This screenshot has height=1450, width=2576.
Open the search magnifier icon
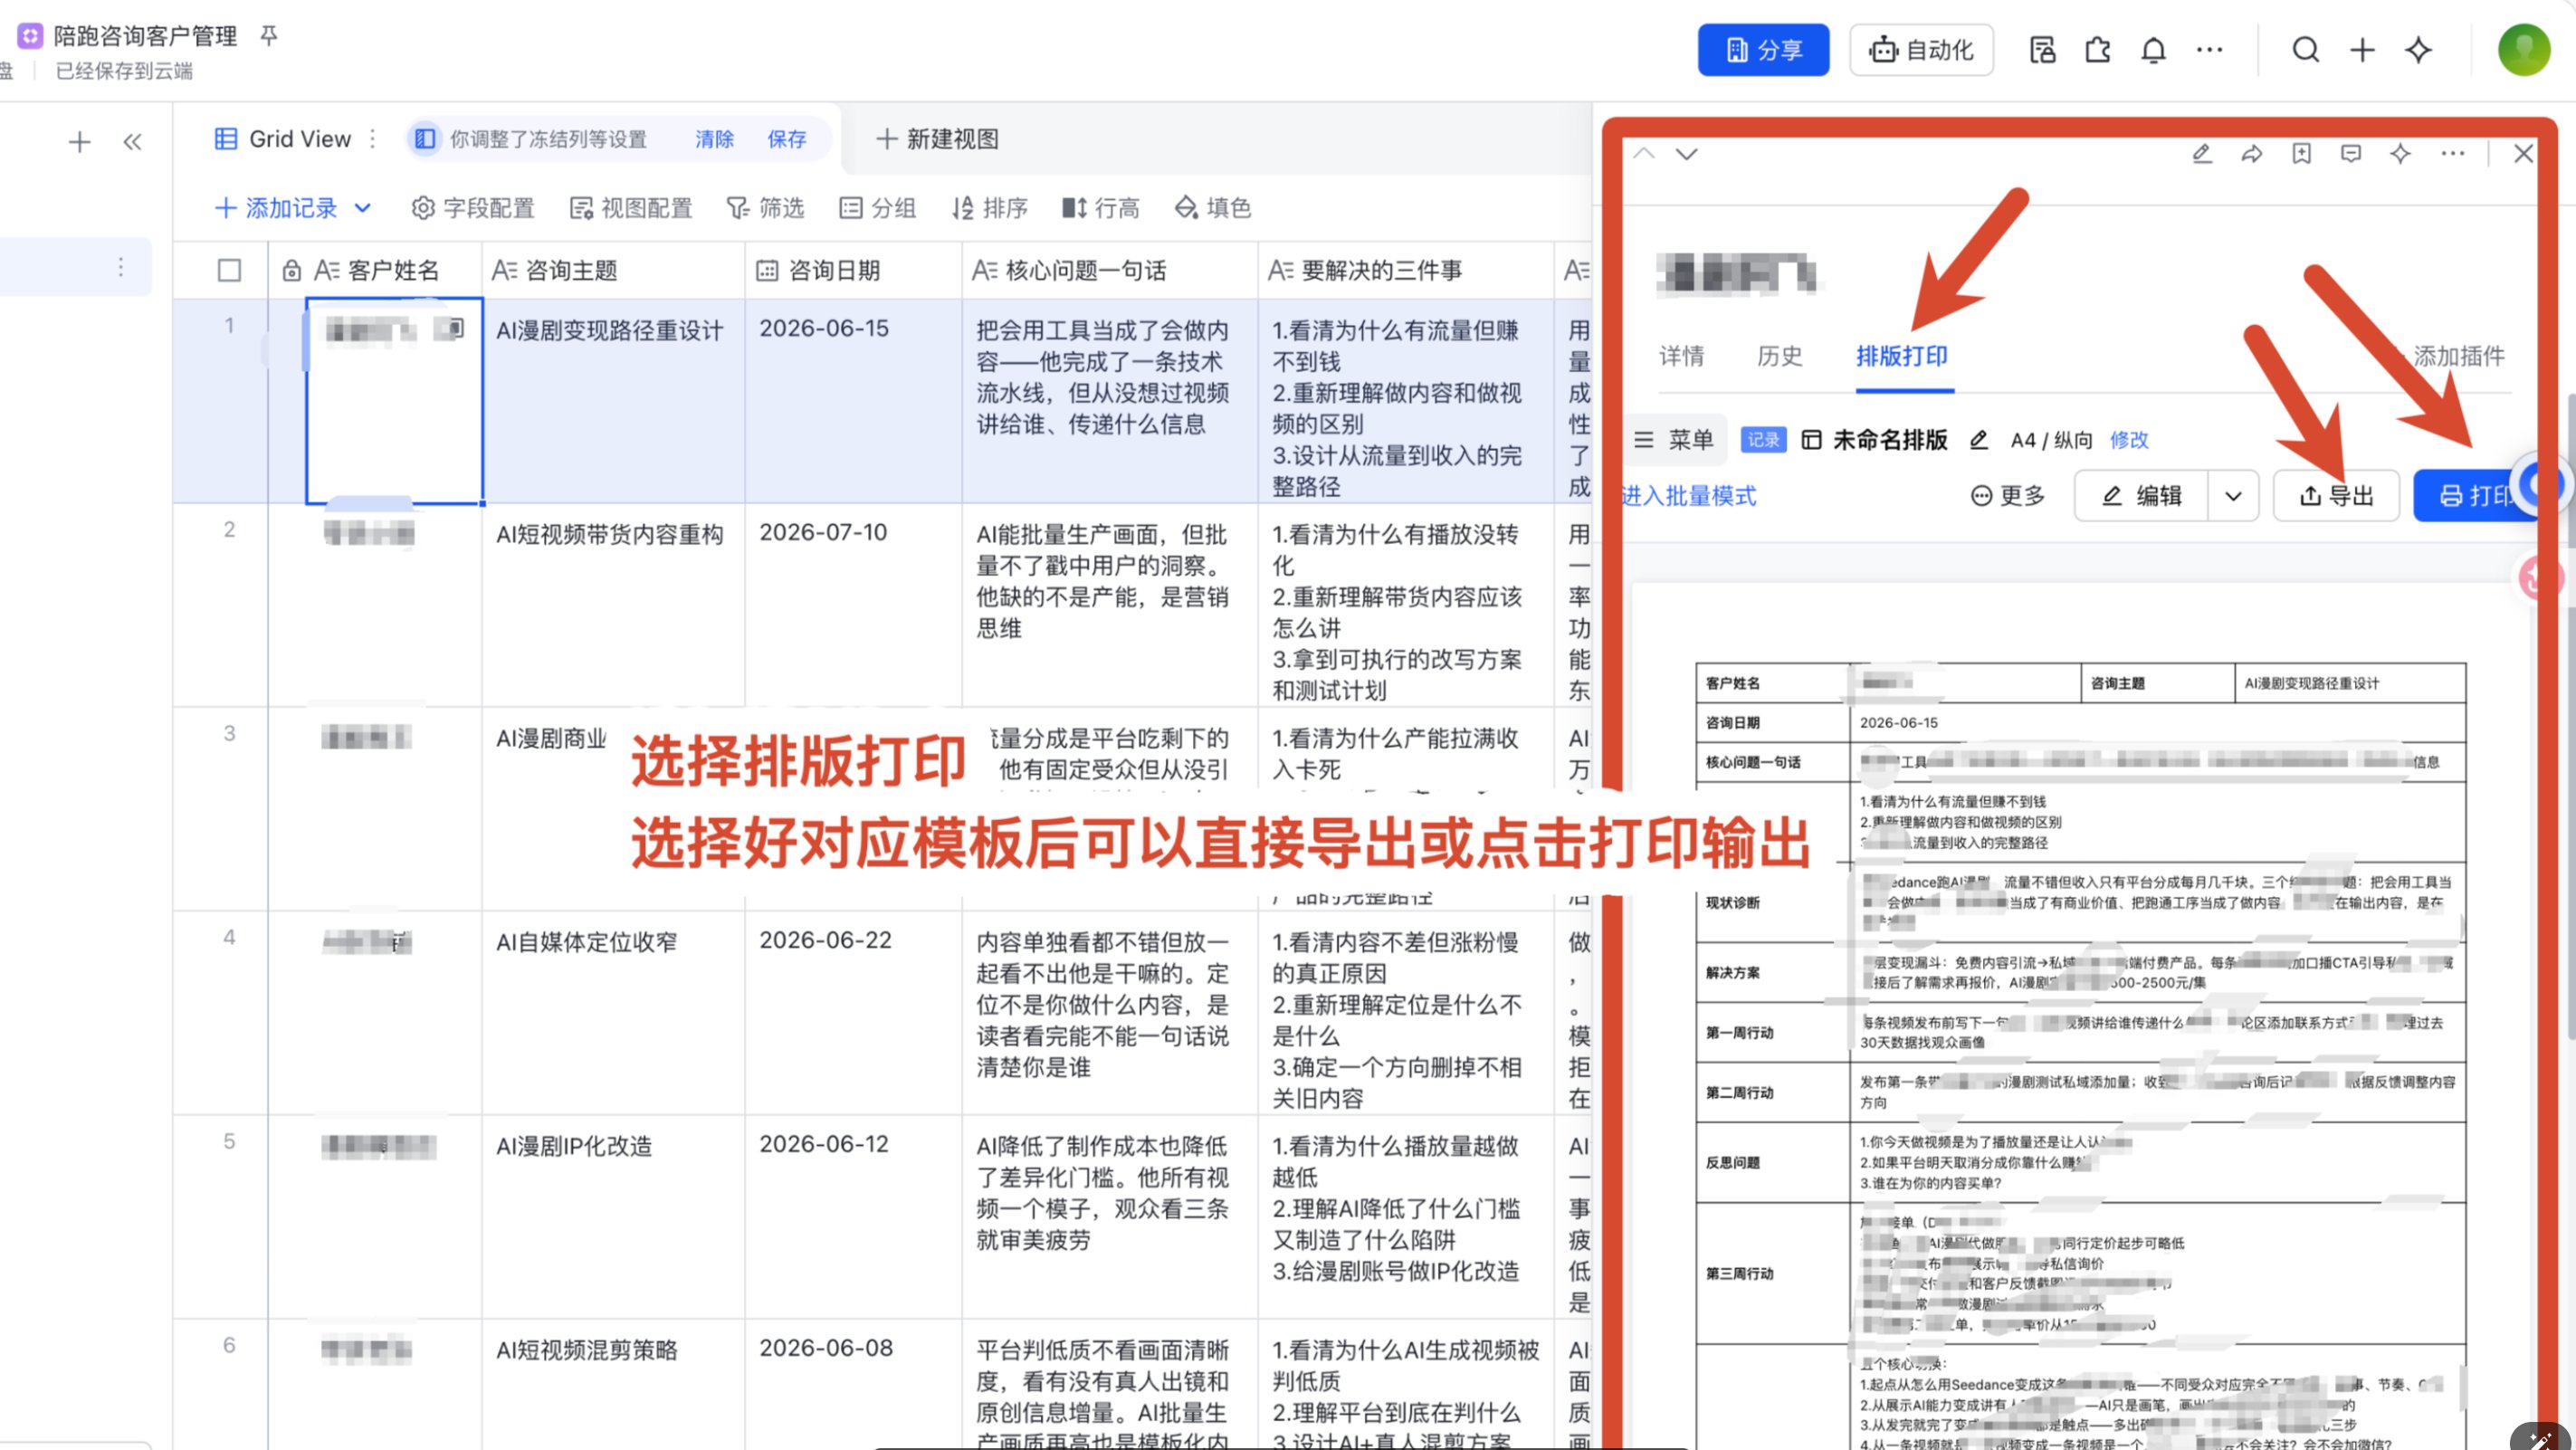[x=2305, y=50]
